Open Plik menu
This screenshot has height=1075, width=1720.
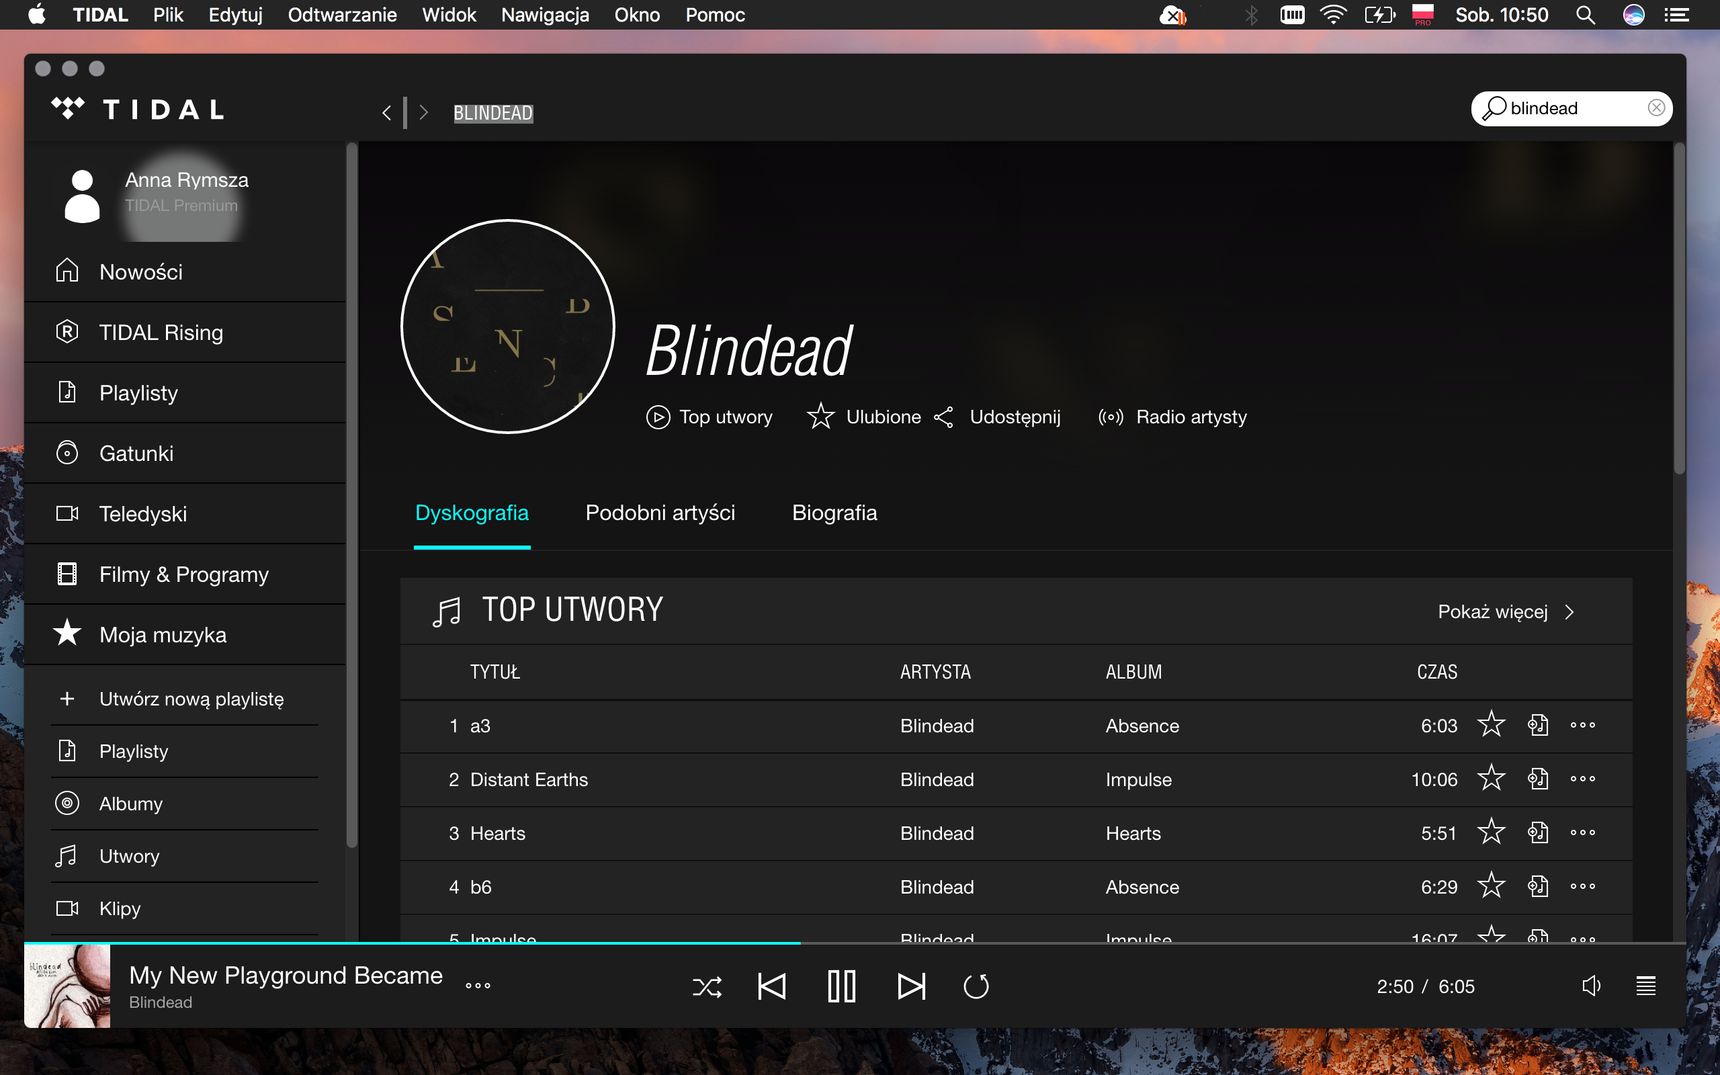click(168, 15)
